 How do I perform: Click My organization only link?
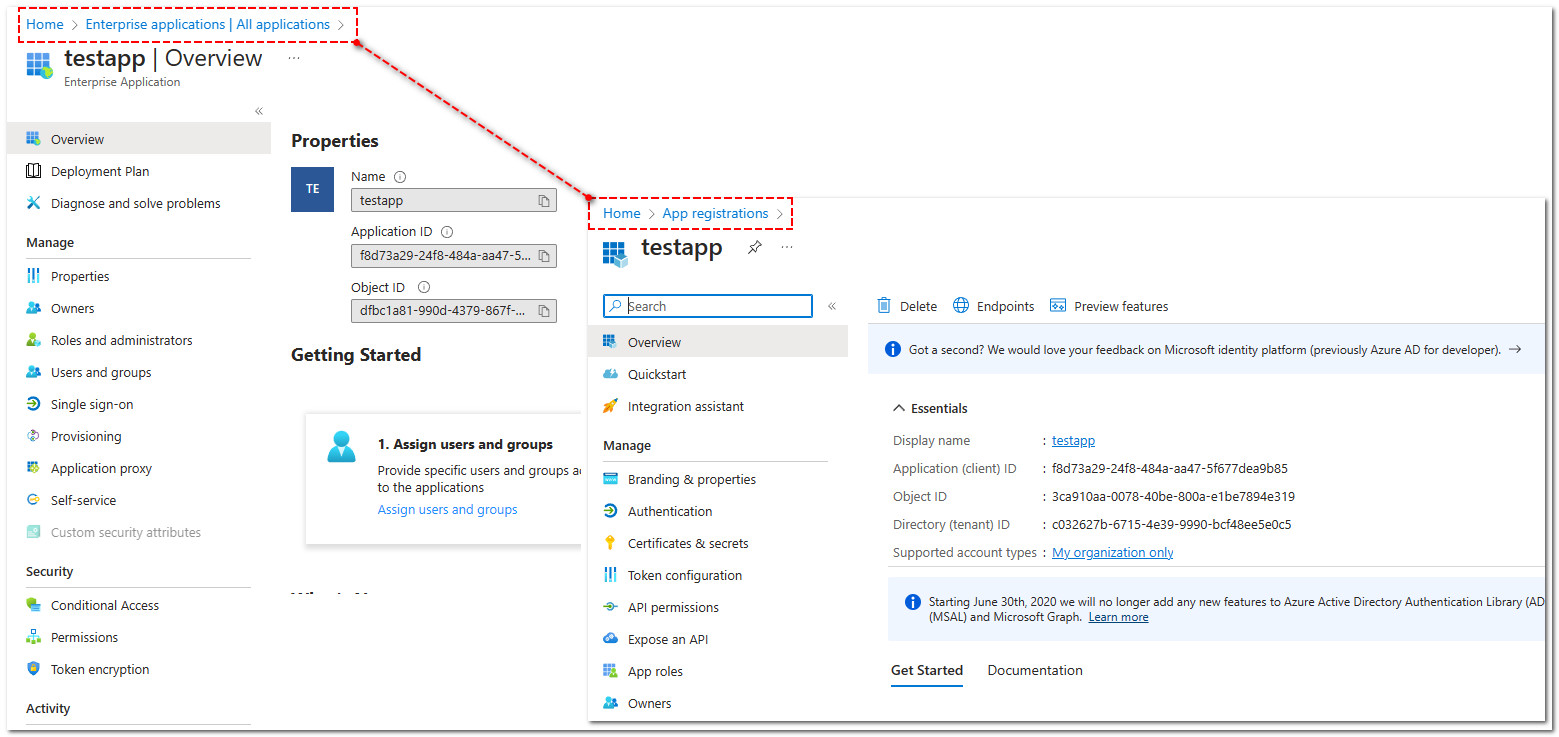point(1113,552)
